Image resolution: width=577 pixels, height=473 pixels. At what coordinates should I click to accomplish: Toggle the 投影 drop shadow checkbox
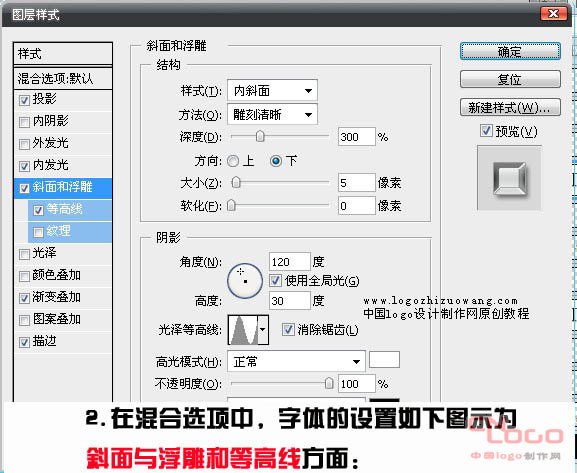click(24, 100)
